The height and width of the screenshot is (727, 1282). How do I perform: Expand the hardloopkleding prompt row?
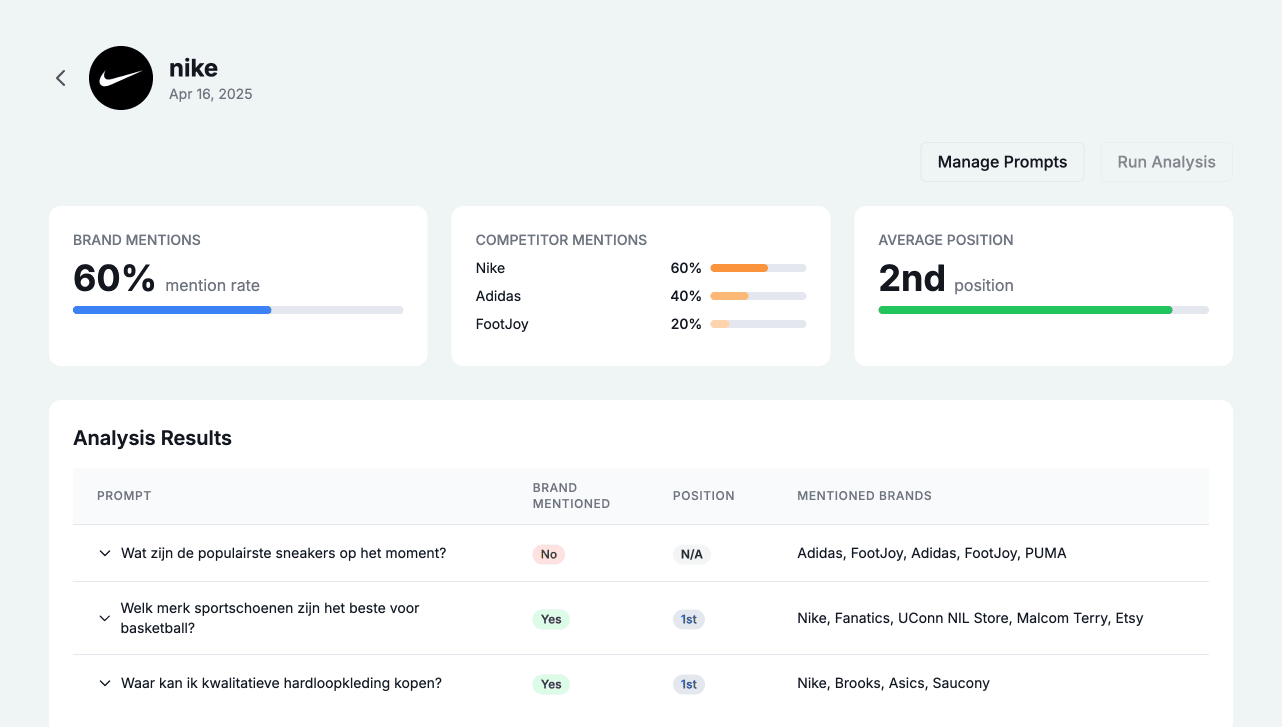point(105,684)
